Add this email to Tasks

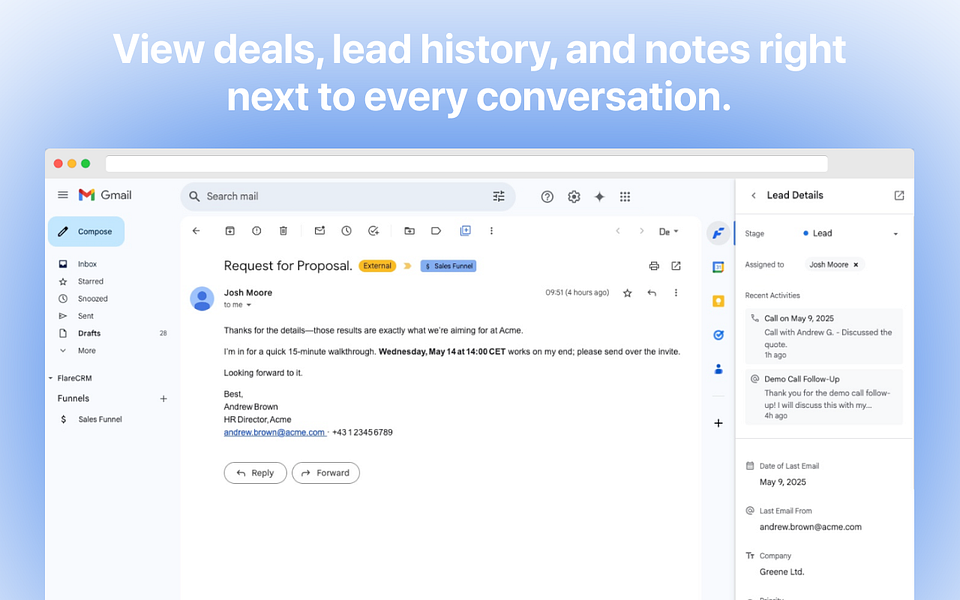pyautogui.click(x=373, y=231)
